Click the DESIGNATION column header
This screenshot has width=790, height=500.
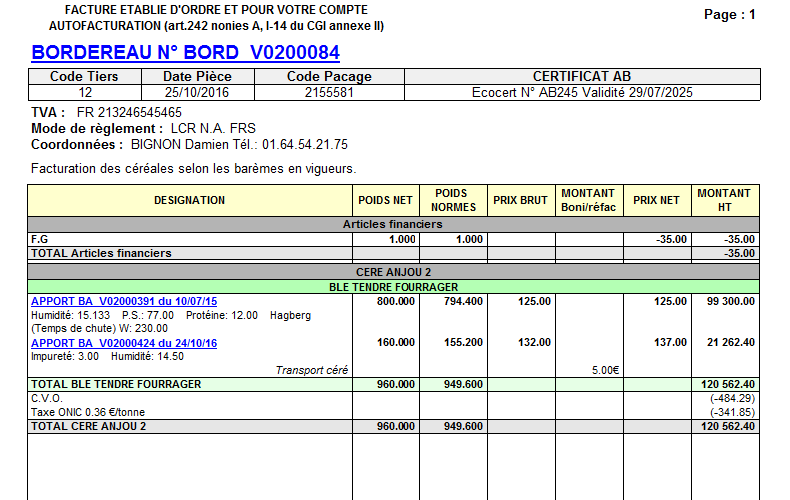click(190, 200)
